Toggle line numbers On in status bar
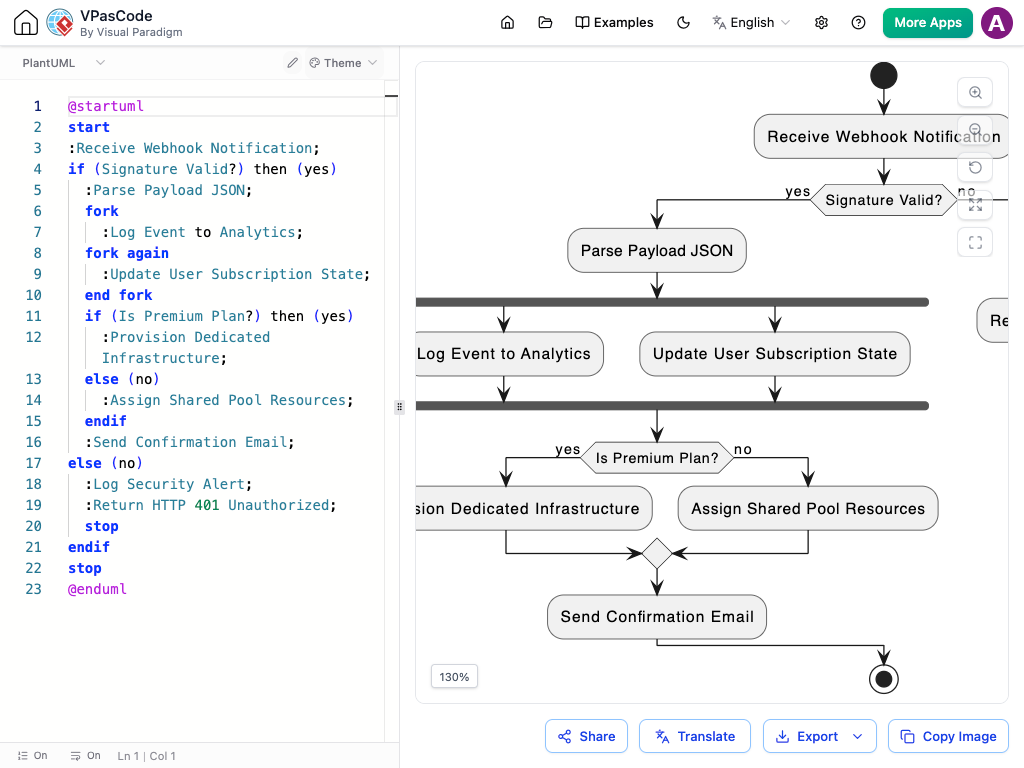The image size is (1024, 768). pyautogui.click(x=33, y=756)
